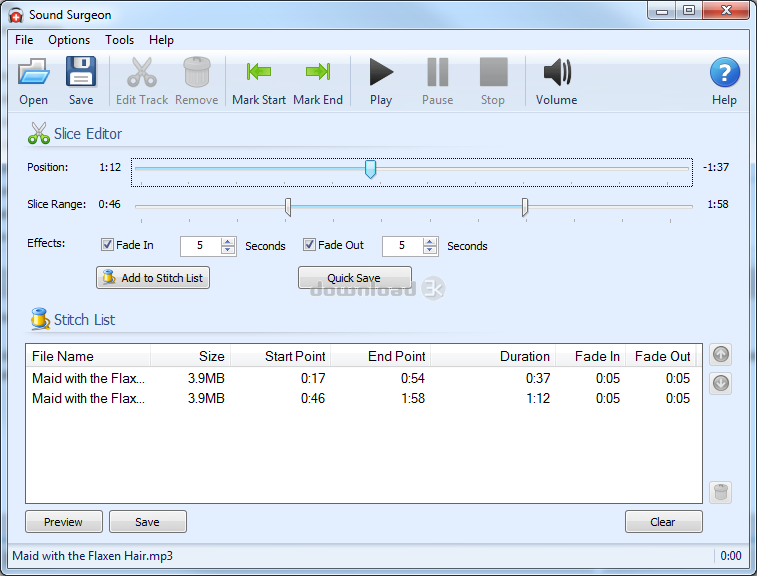Click the Position slider thumb
Image resolution: width=757 pixels, height=576 pixels.
[370, 169]
